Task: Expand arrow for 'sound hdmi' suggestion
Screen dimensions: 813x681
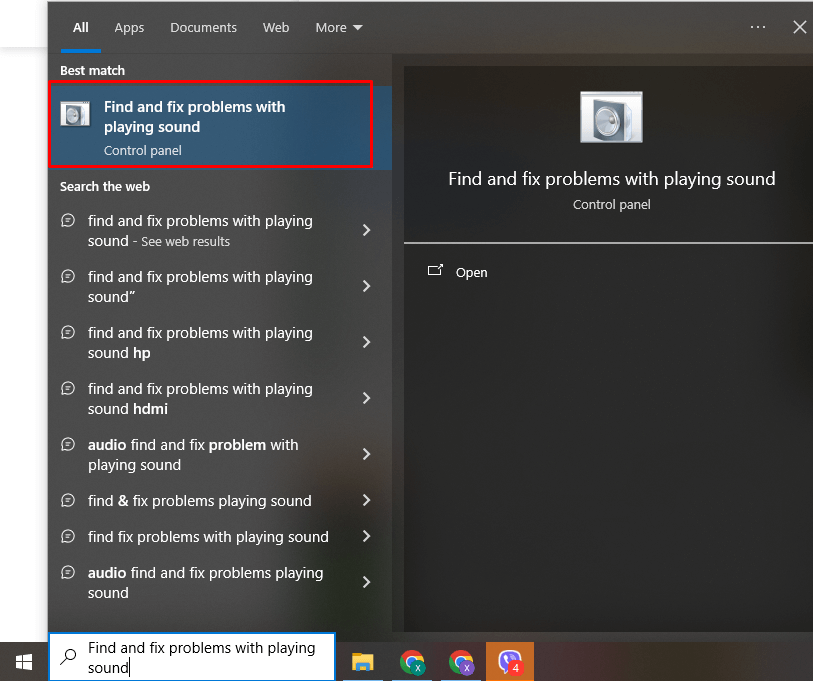Action: tap(367, 398)
